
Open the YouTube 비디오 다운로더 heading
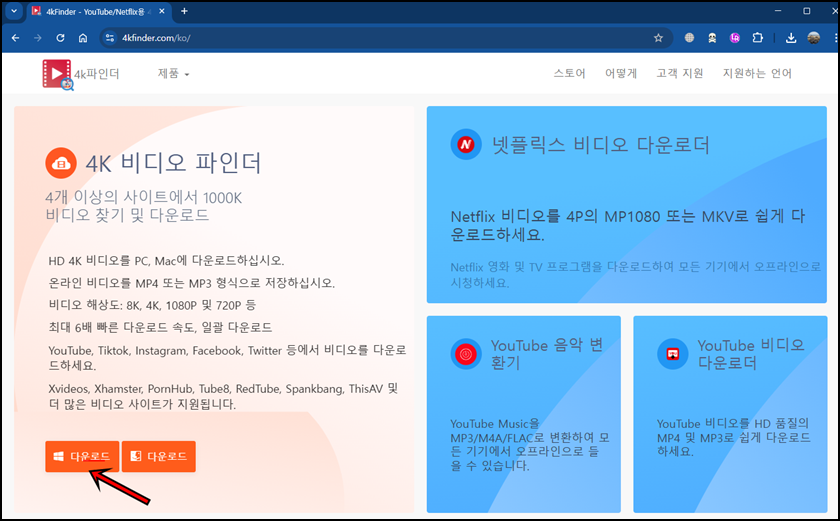[751, 354]
